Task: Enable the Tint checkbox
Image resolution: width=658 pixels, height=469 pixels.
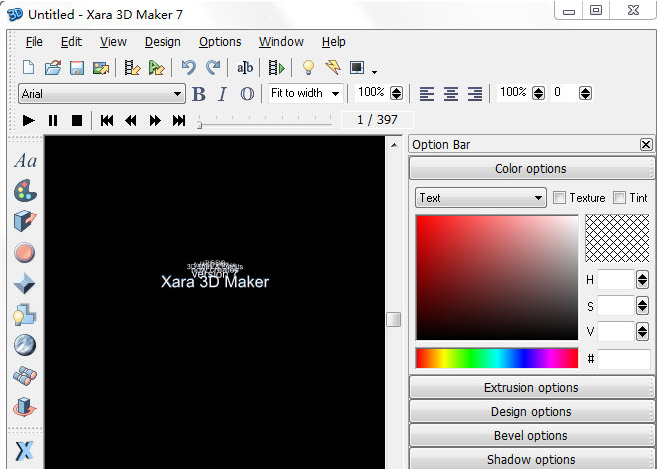Action: tap(620, 198)
